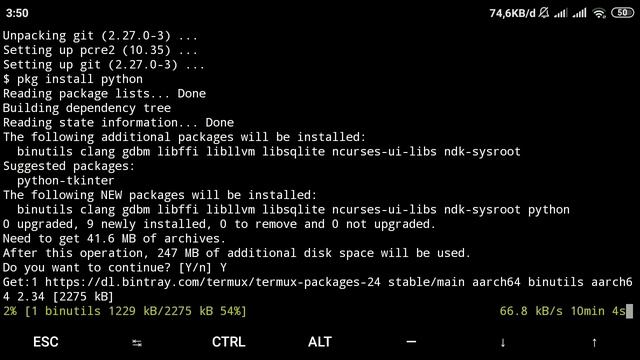The width and height of the screenshot is (640, 360).
Task: Tap the dash key in extra keys row
Action: (x=411, y=342)
